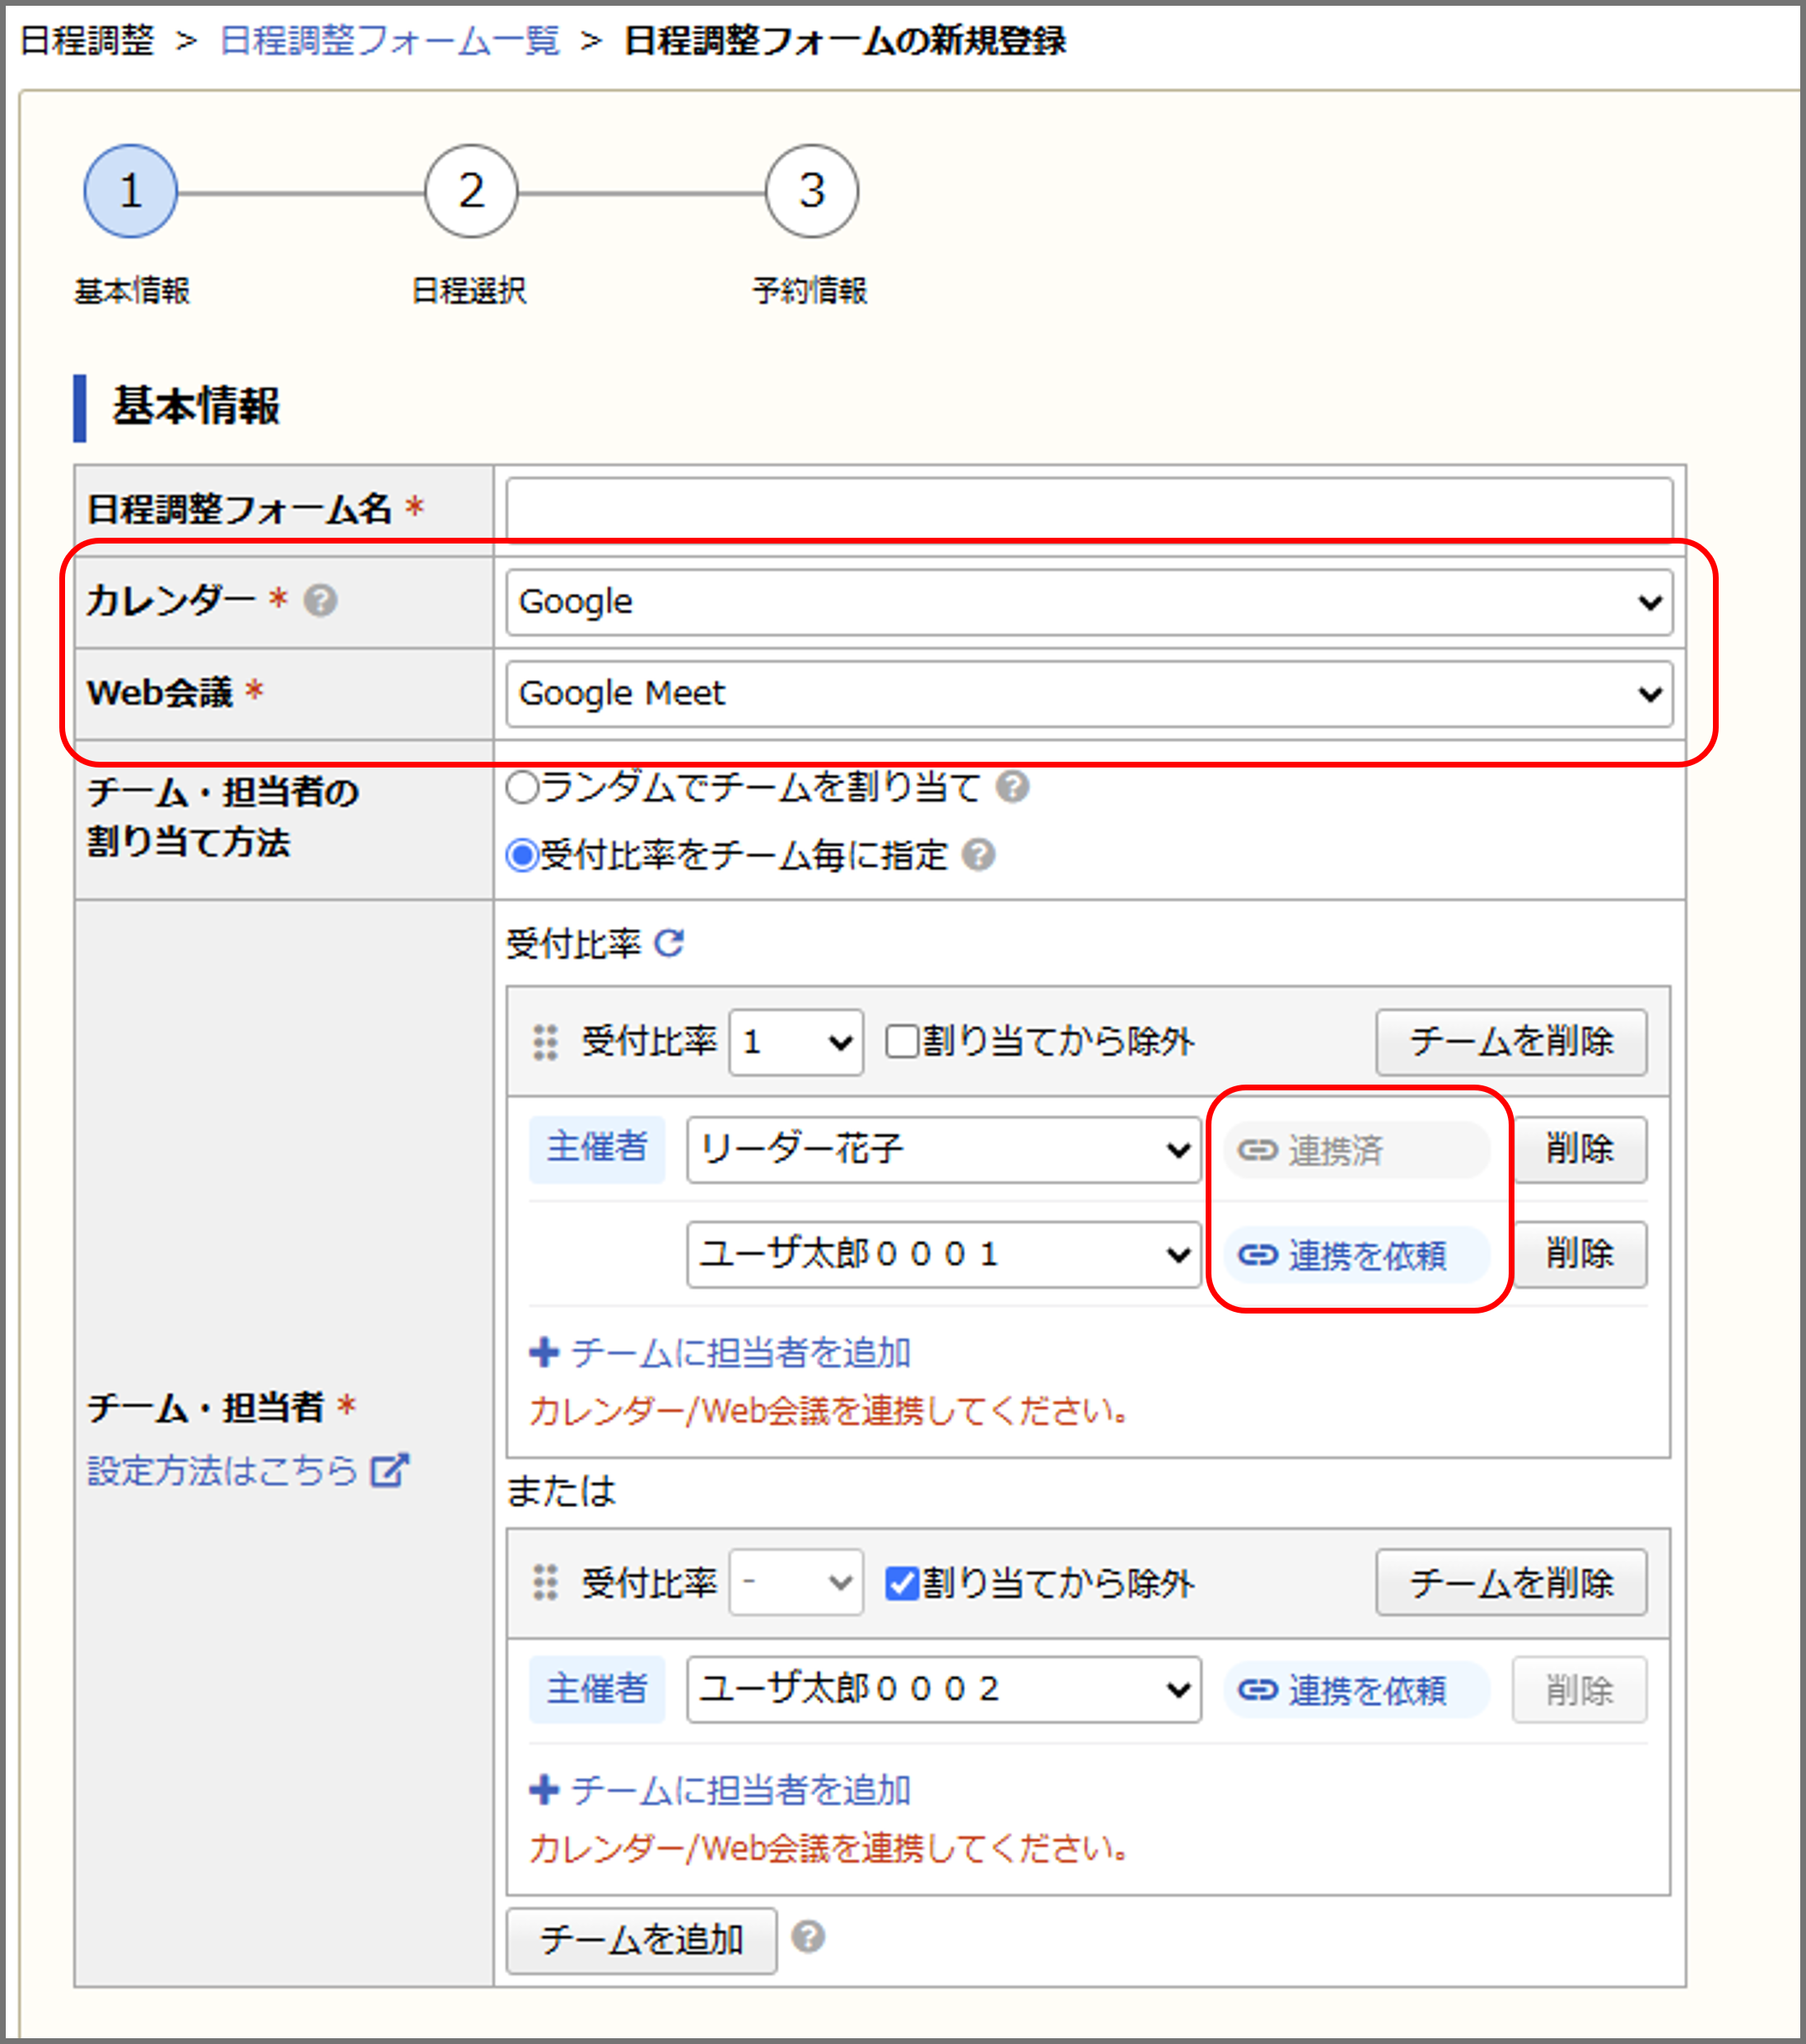This screenshot has width=1806, height=2044.
Task: Click the または separator text
Action: (562, 1492)
